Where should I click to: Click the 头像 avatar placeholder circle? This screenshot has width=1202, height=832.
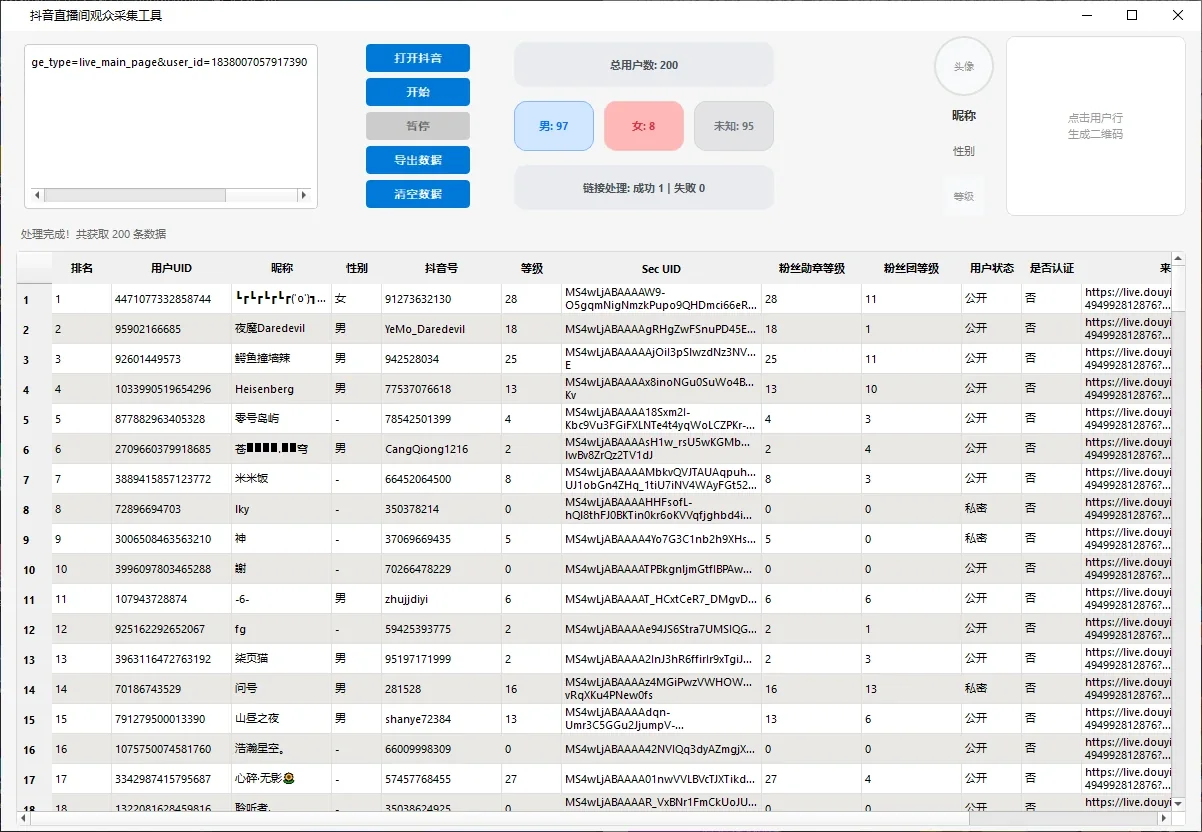coord(964,67)
